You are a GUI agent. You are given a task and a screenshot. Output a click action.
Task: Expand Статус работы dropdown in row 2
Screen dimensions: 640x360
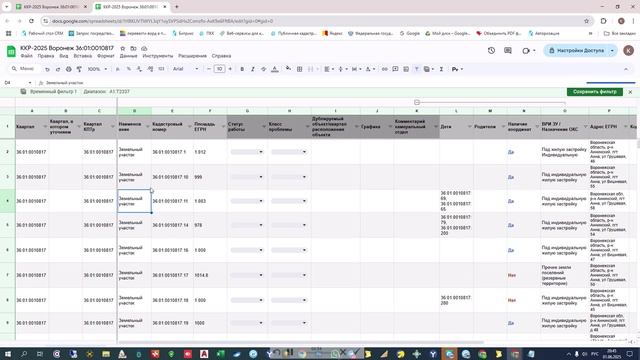click(261, 152)
